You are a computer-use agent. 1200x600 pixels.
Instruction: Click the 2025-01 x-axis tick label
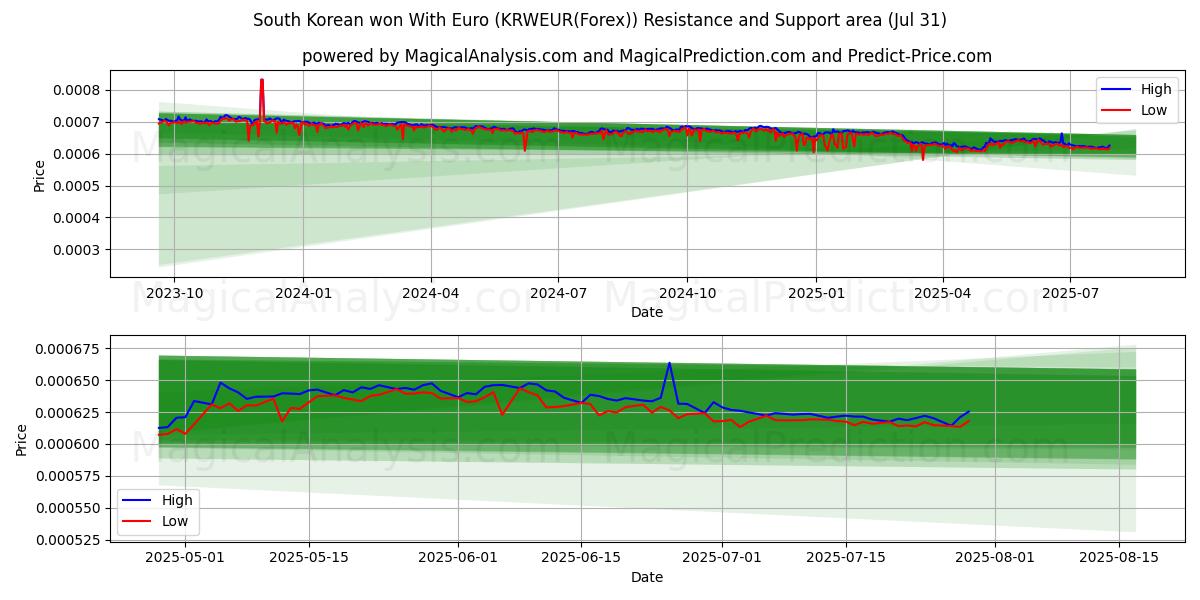815,294
